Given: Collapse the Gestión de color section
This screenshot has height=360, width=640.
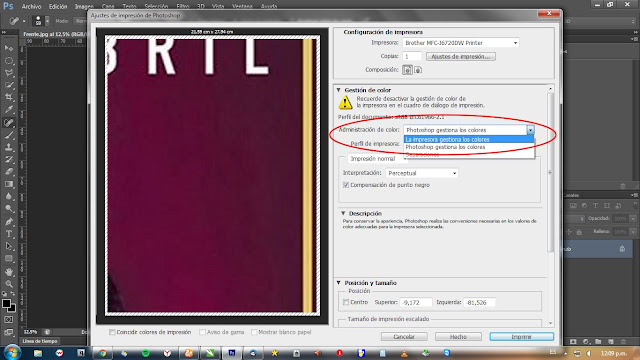Looking at the screenshot, I should coord(338,90).
